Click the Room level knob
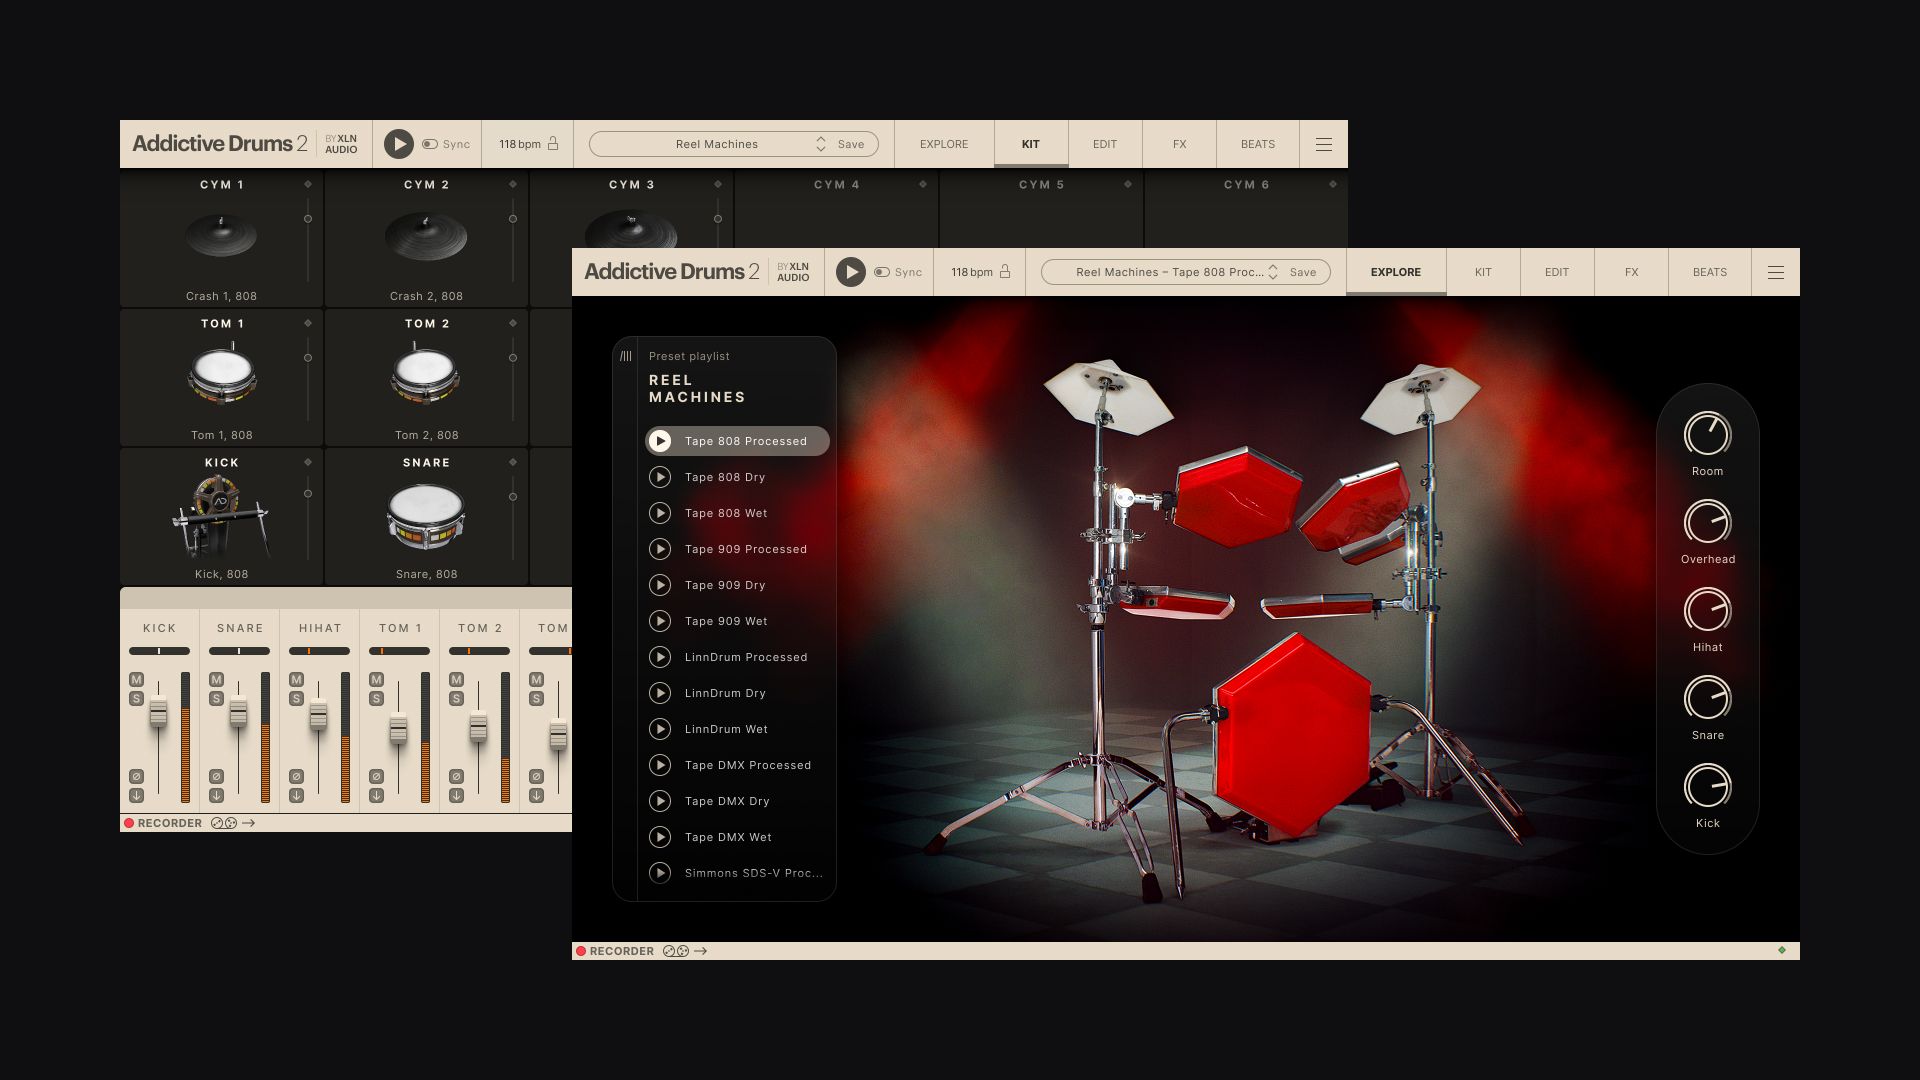Viewport: 1920px width, 1080px height. [x=1707, y=435]
